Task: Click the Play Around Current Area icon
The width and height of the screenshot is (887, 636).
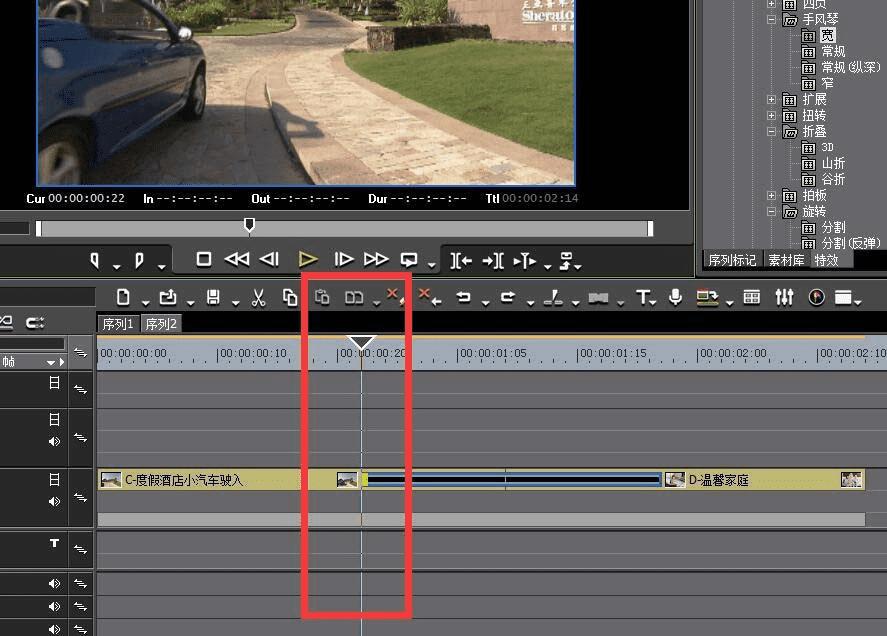Action: click(524, 261)
